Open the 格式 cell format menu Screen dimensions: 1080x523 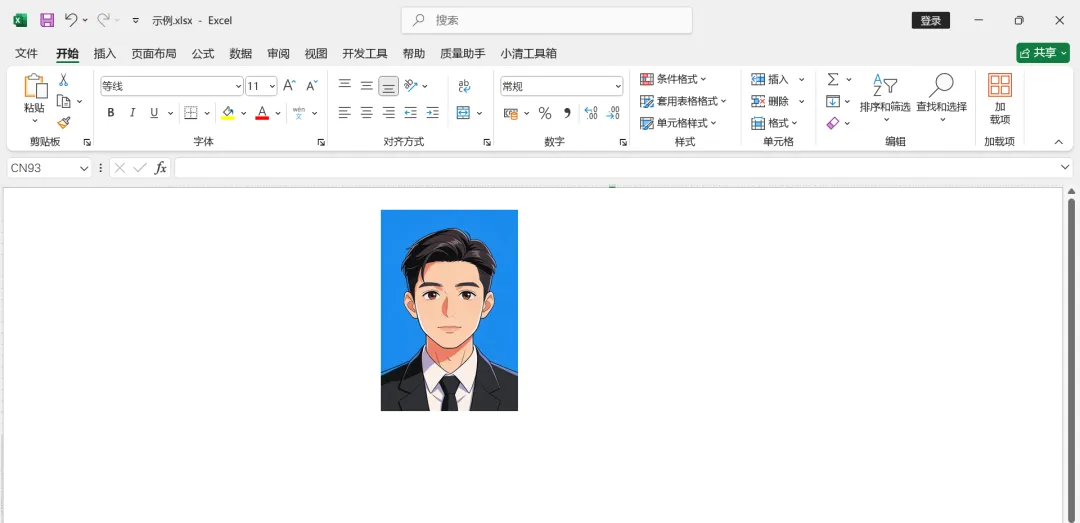click(774, 123)
